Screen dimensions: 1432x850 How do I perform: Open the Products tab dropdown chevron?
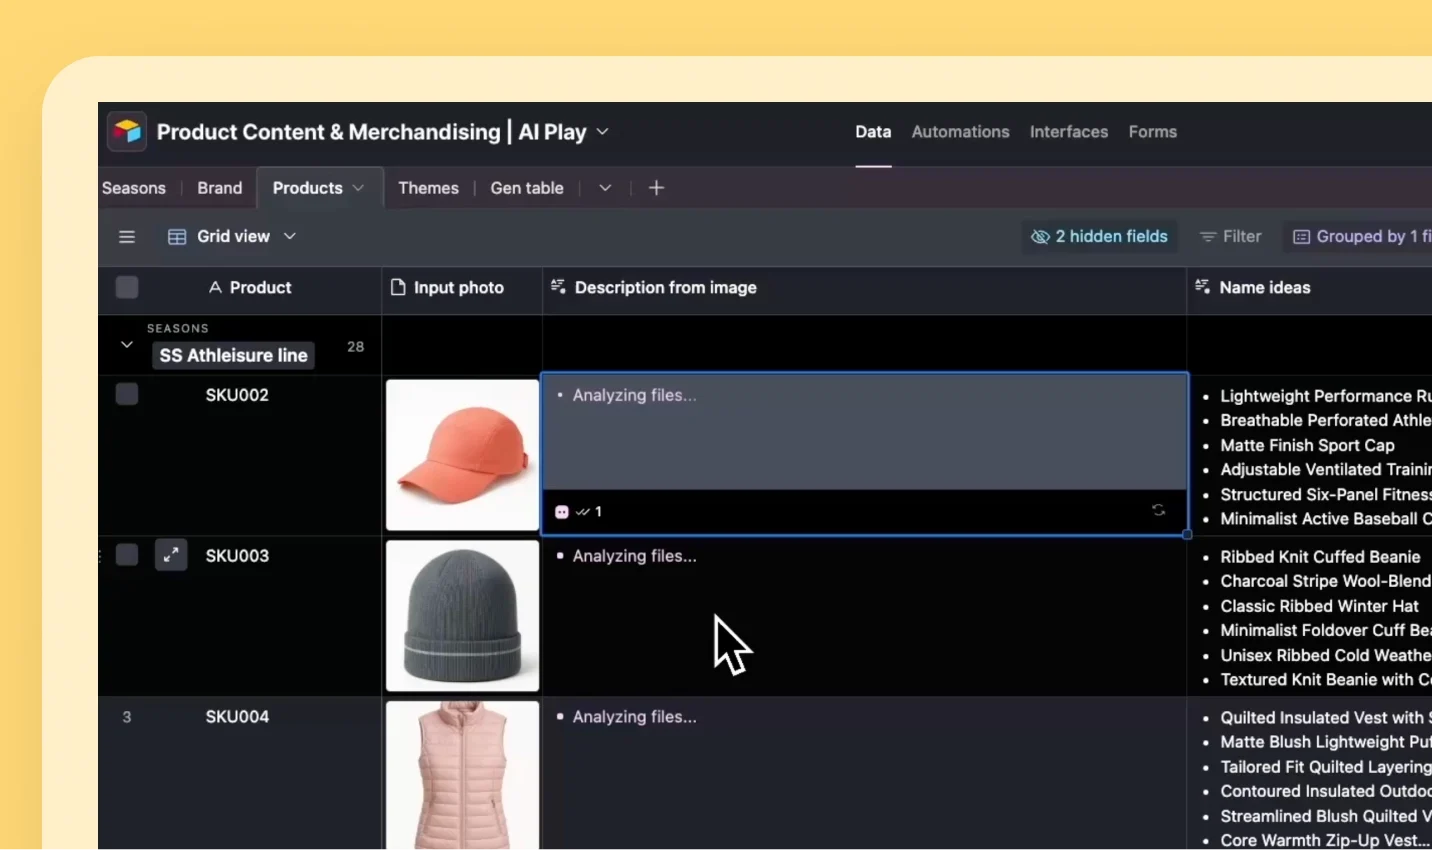coord(358,187)
